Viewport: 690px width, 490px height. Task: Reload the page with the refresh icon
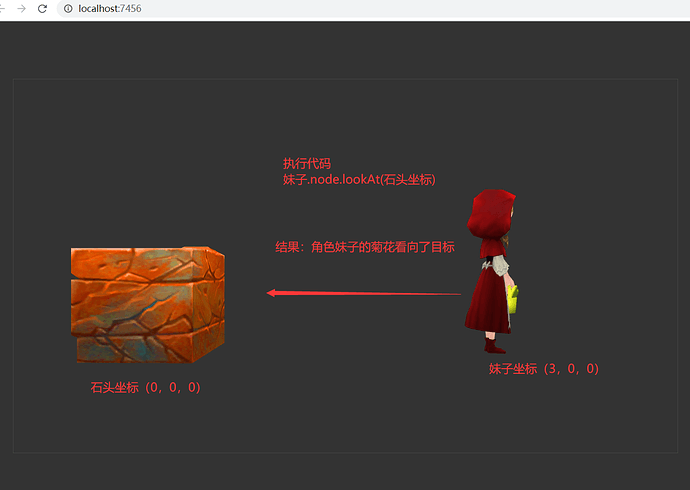point(42,9)
